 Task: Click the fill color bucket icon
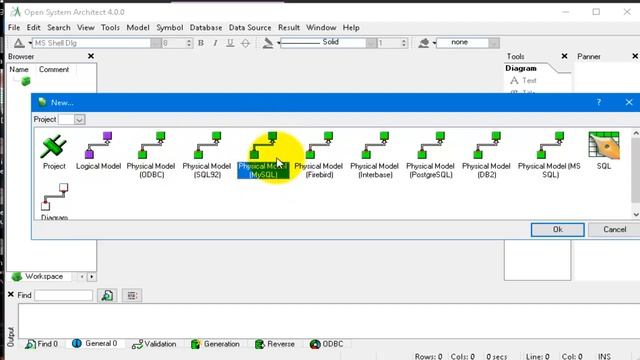coord(424,43)
